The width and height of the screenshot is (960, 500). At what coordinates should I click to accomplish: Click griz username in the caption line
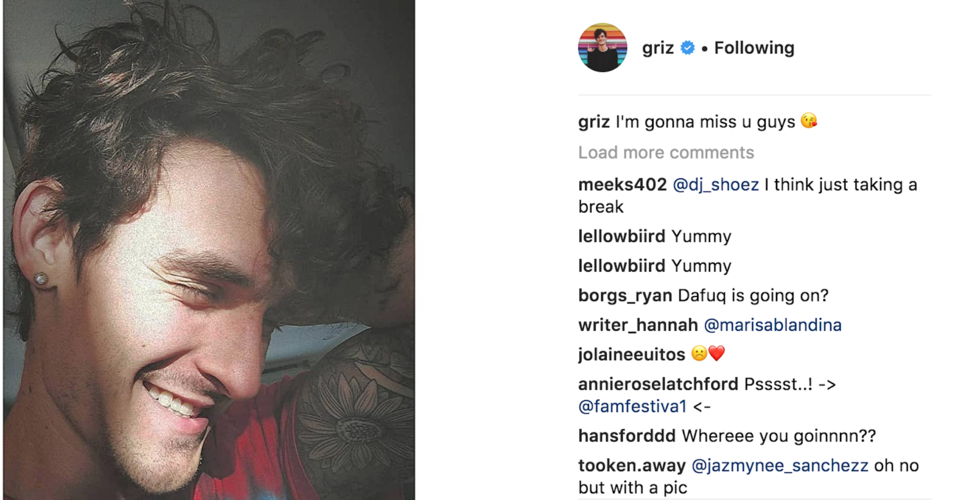point(594,122)
